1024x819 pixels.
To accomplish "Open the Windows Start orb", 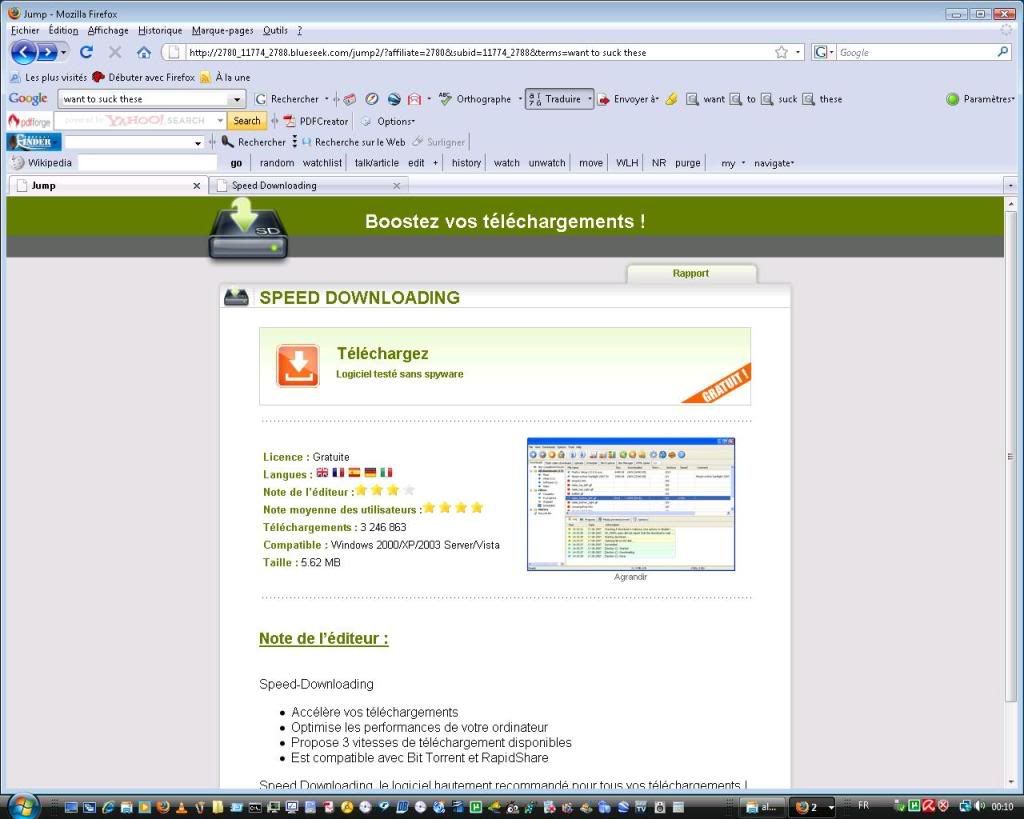I will [x=24, y=807].
